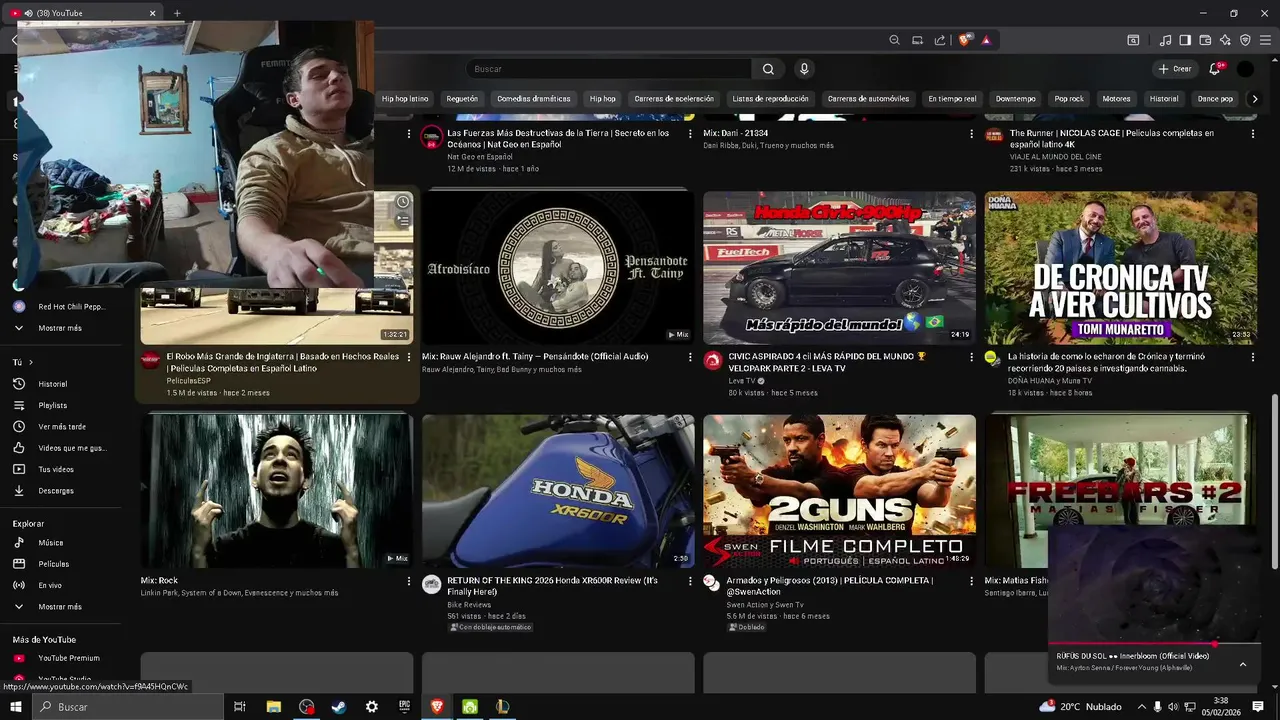Image resolution: width=1280 pixels, height=720 pixels.
Task: Open File Explorer from the taskbar
Action: tap(273, 707)
